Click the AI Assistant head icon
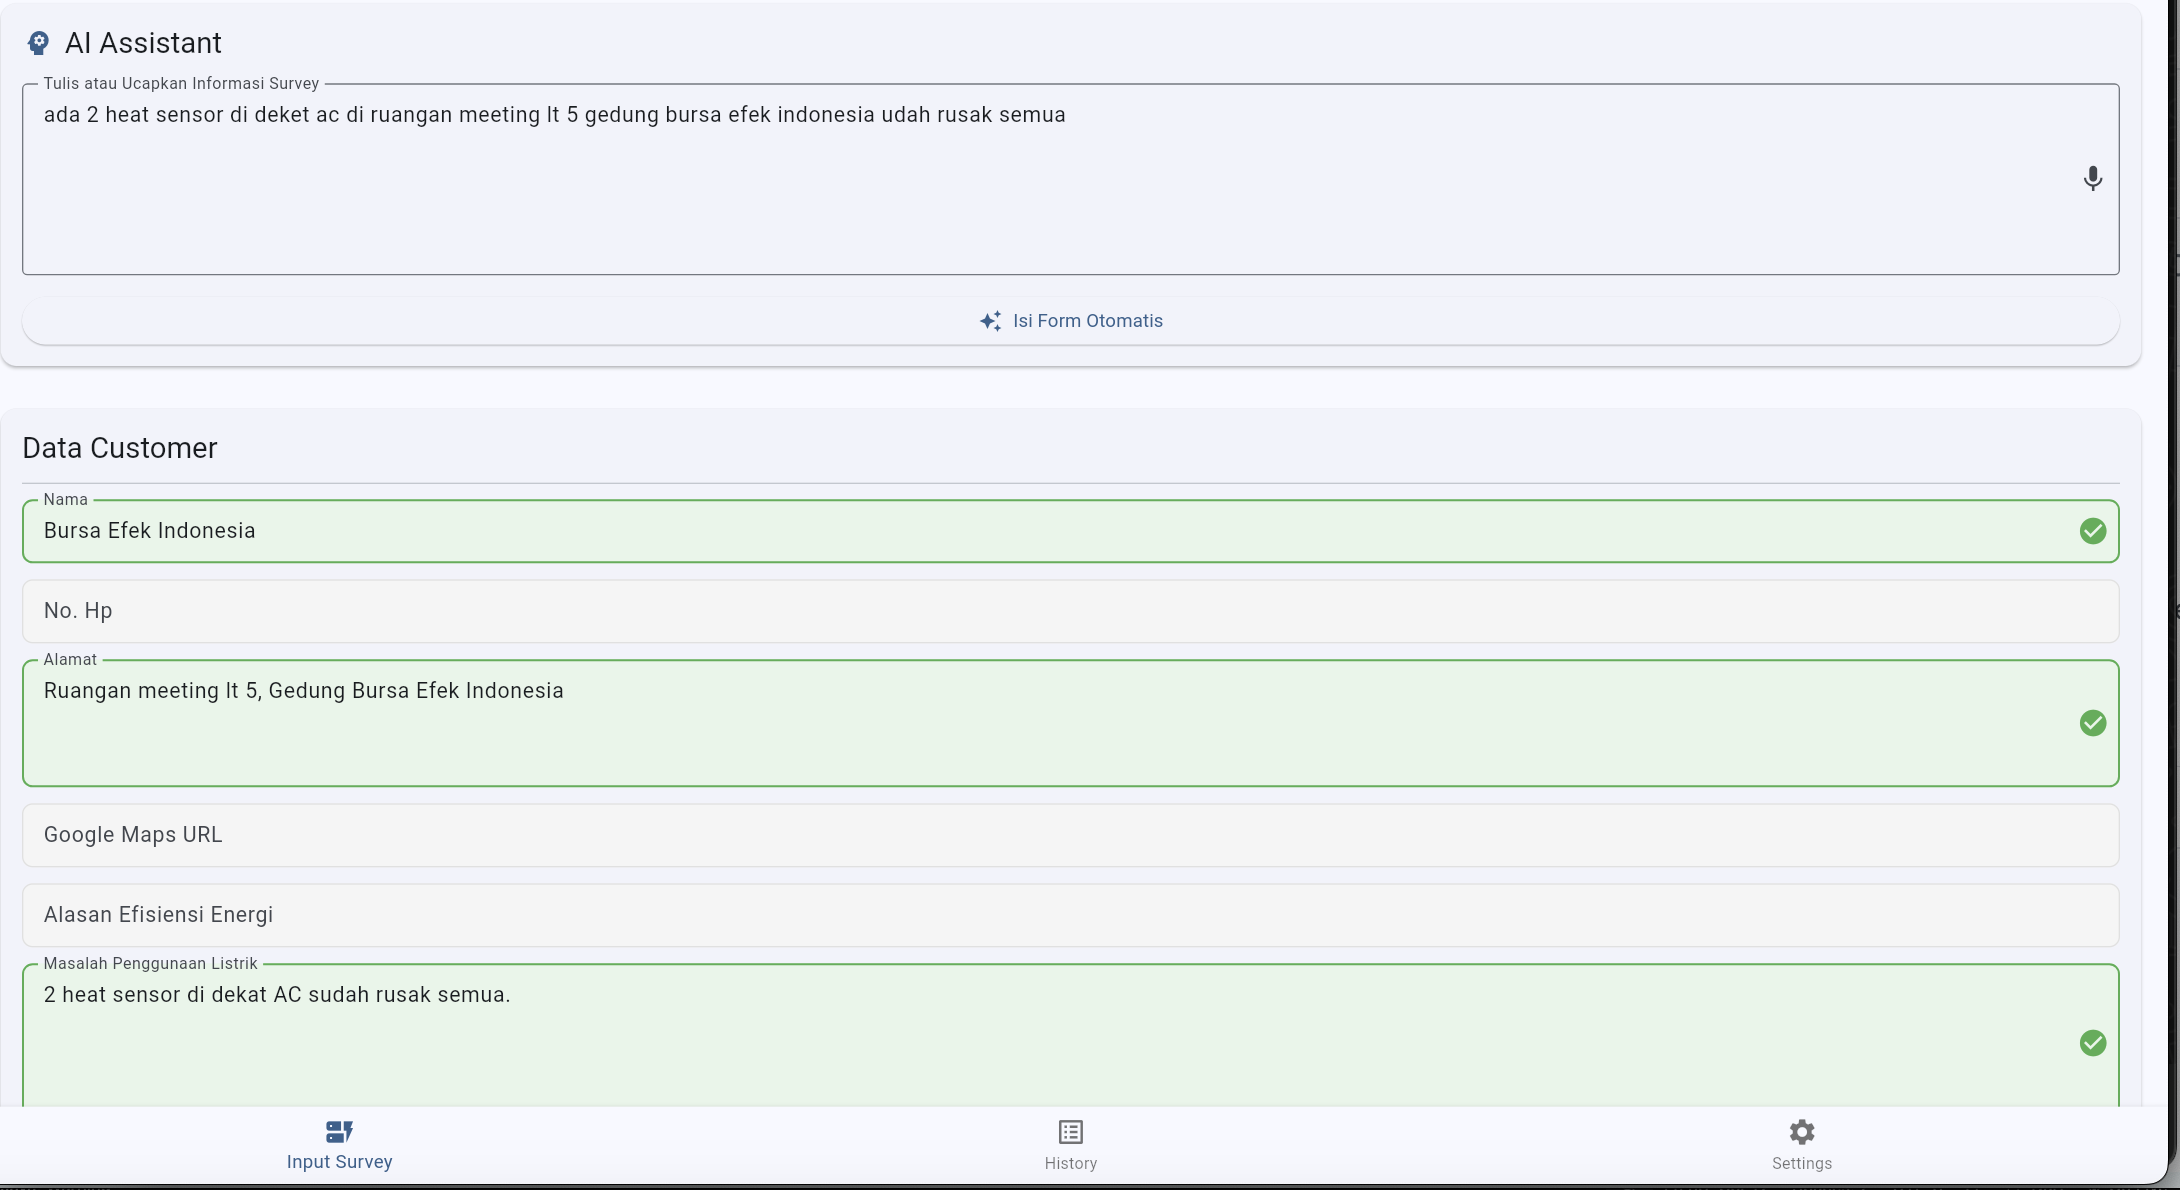The image size is (2180, 1190). (x=38, y=43)
